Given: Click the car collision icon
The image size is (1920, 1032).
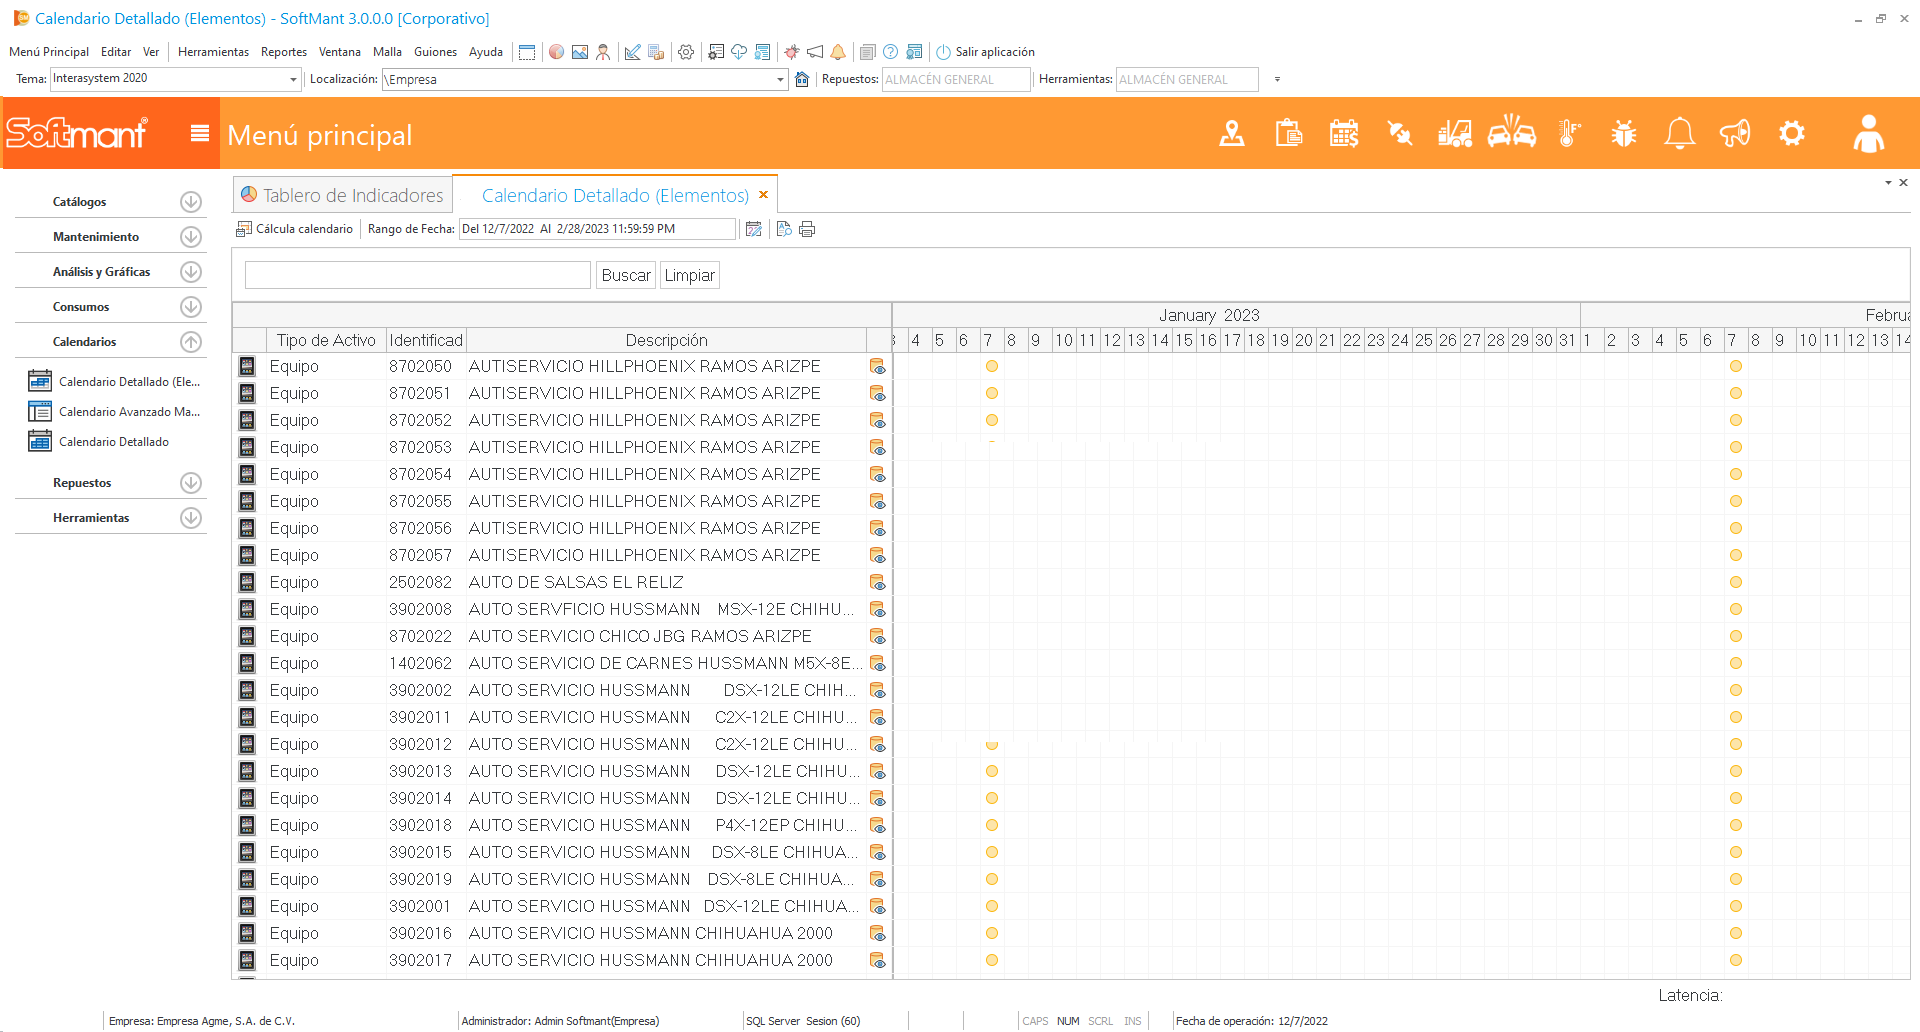Looking at the screenshot, I should (1512, 132).
